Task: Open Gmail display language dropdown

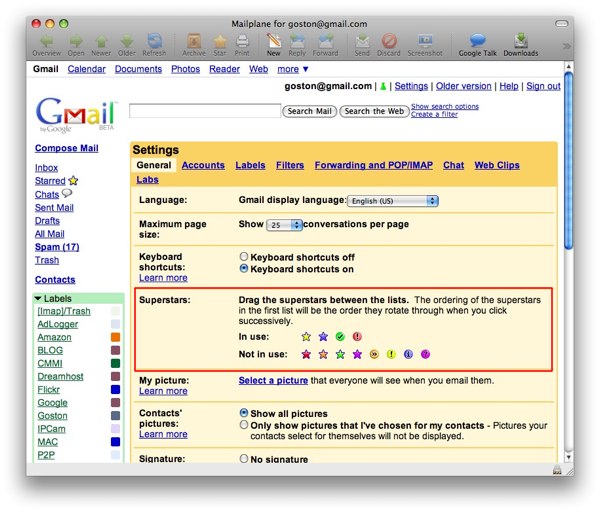Action: tap(393, 201)
